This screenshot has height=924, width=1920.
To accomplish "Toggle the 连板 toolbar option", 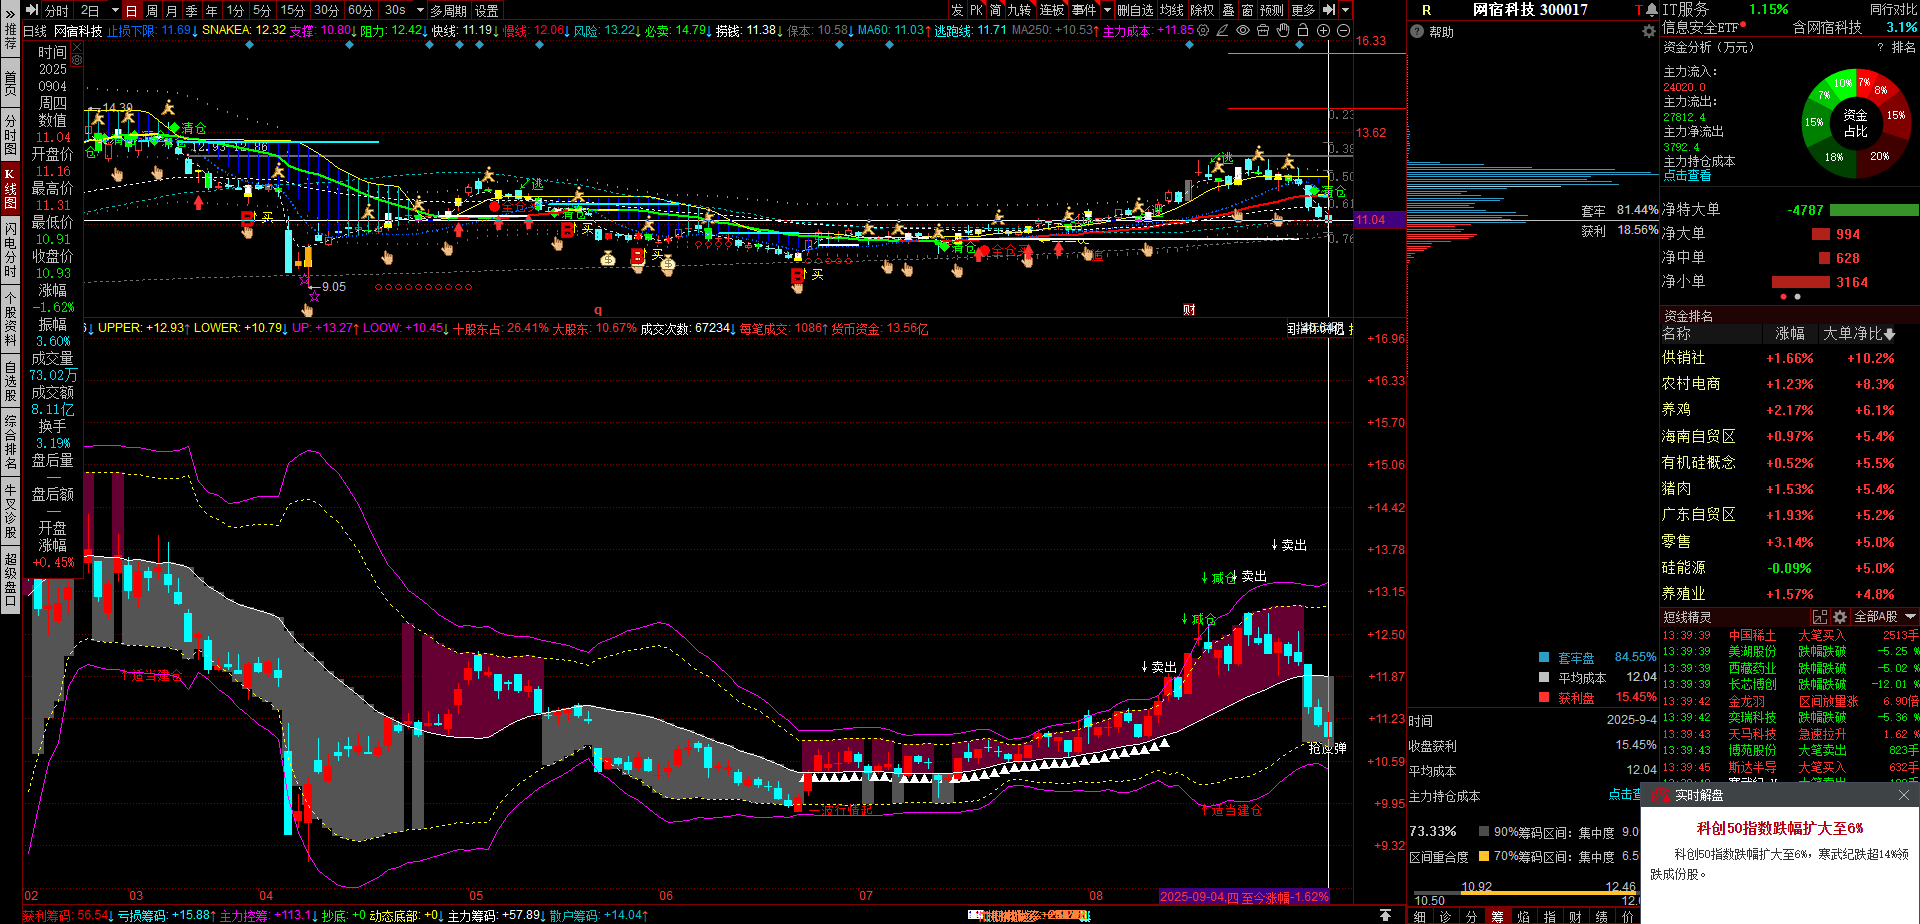I will pos(1052,10).
